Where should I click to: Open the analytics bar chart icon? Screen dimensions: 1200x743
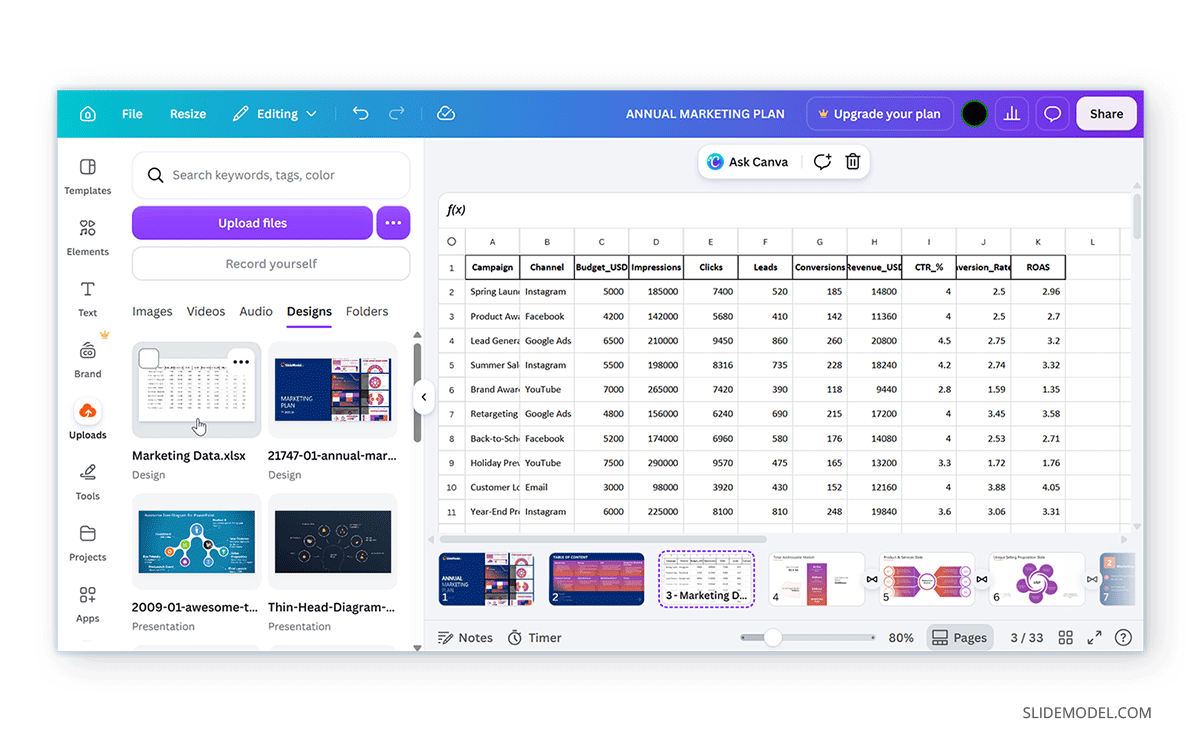1011,114
